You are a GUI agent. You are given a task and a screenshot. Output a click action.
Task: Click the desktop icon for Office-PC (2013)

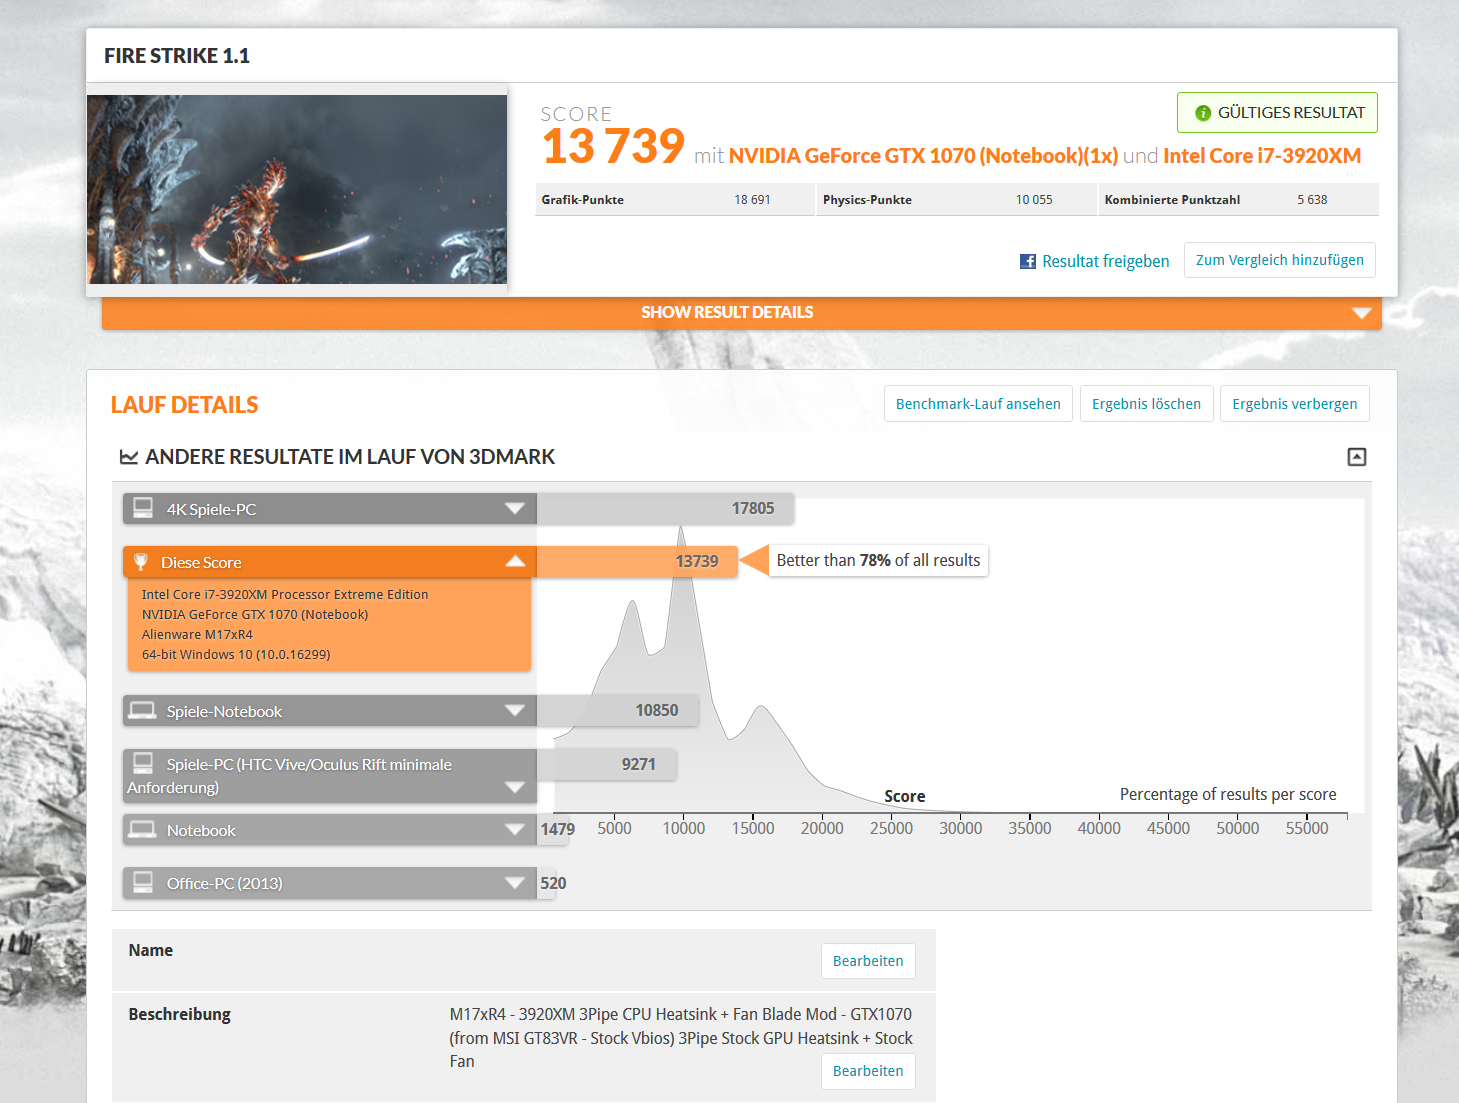(x=143, y=882)
